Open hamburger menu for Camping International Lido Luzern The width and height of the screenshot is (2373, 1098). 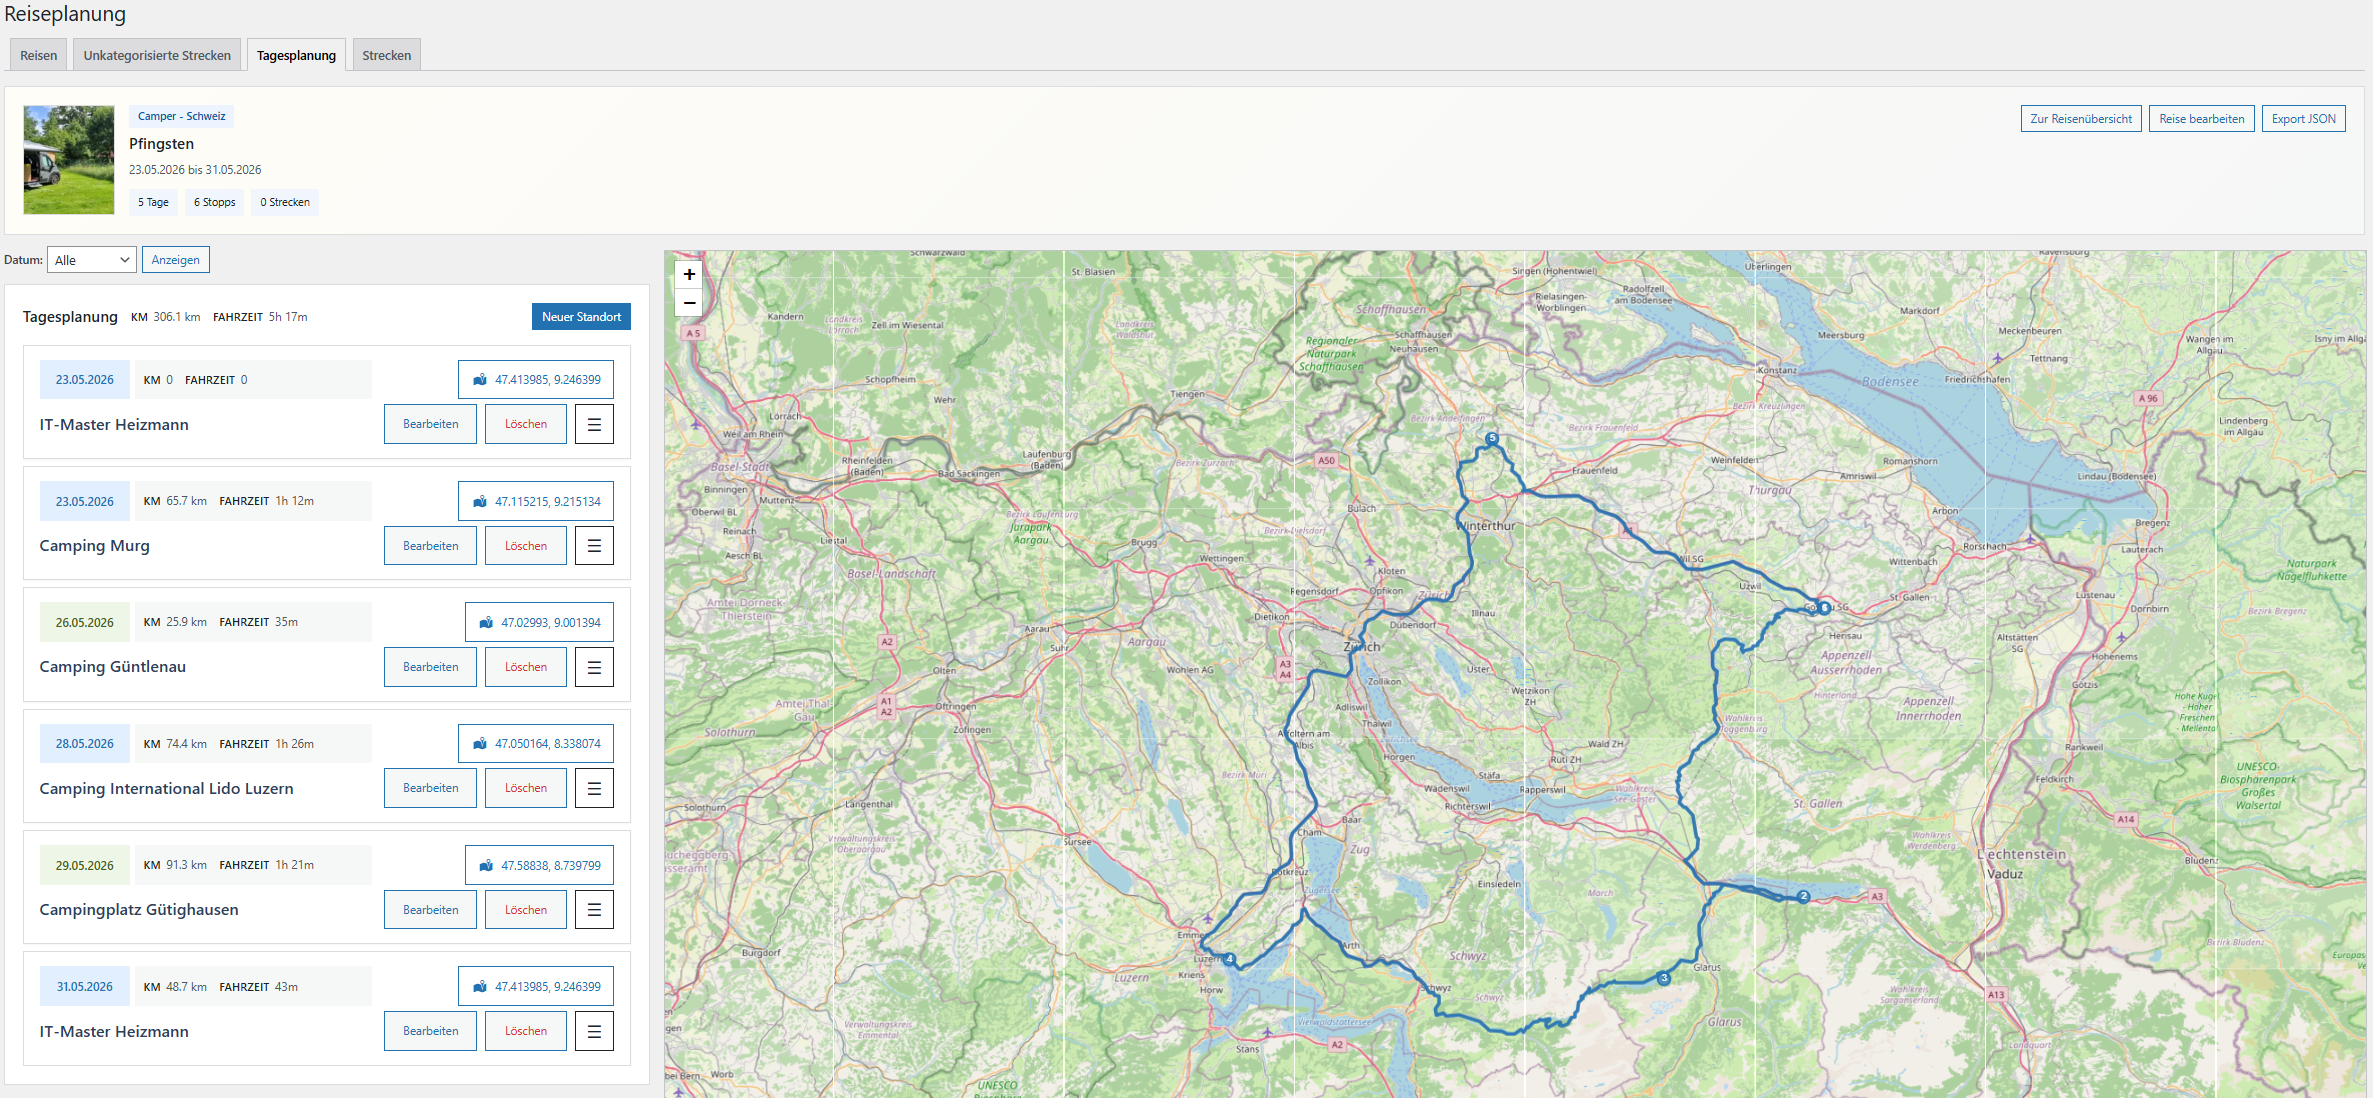pyautogui.click(x=594, y=788)
